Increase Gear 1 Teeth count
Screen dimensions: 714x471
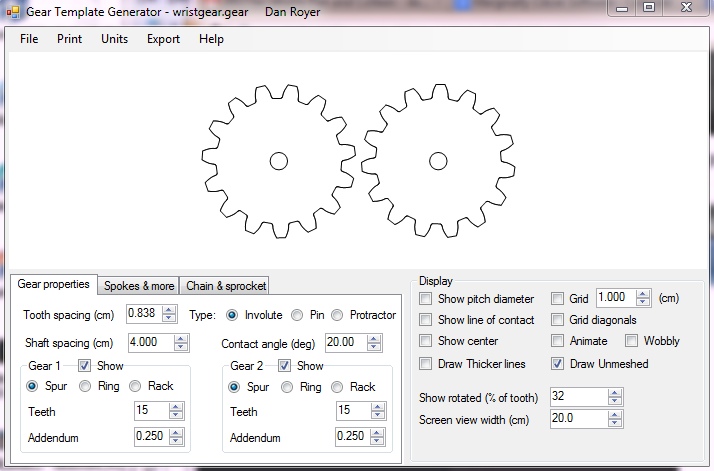tap(176, 407)
